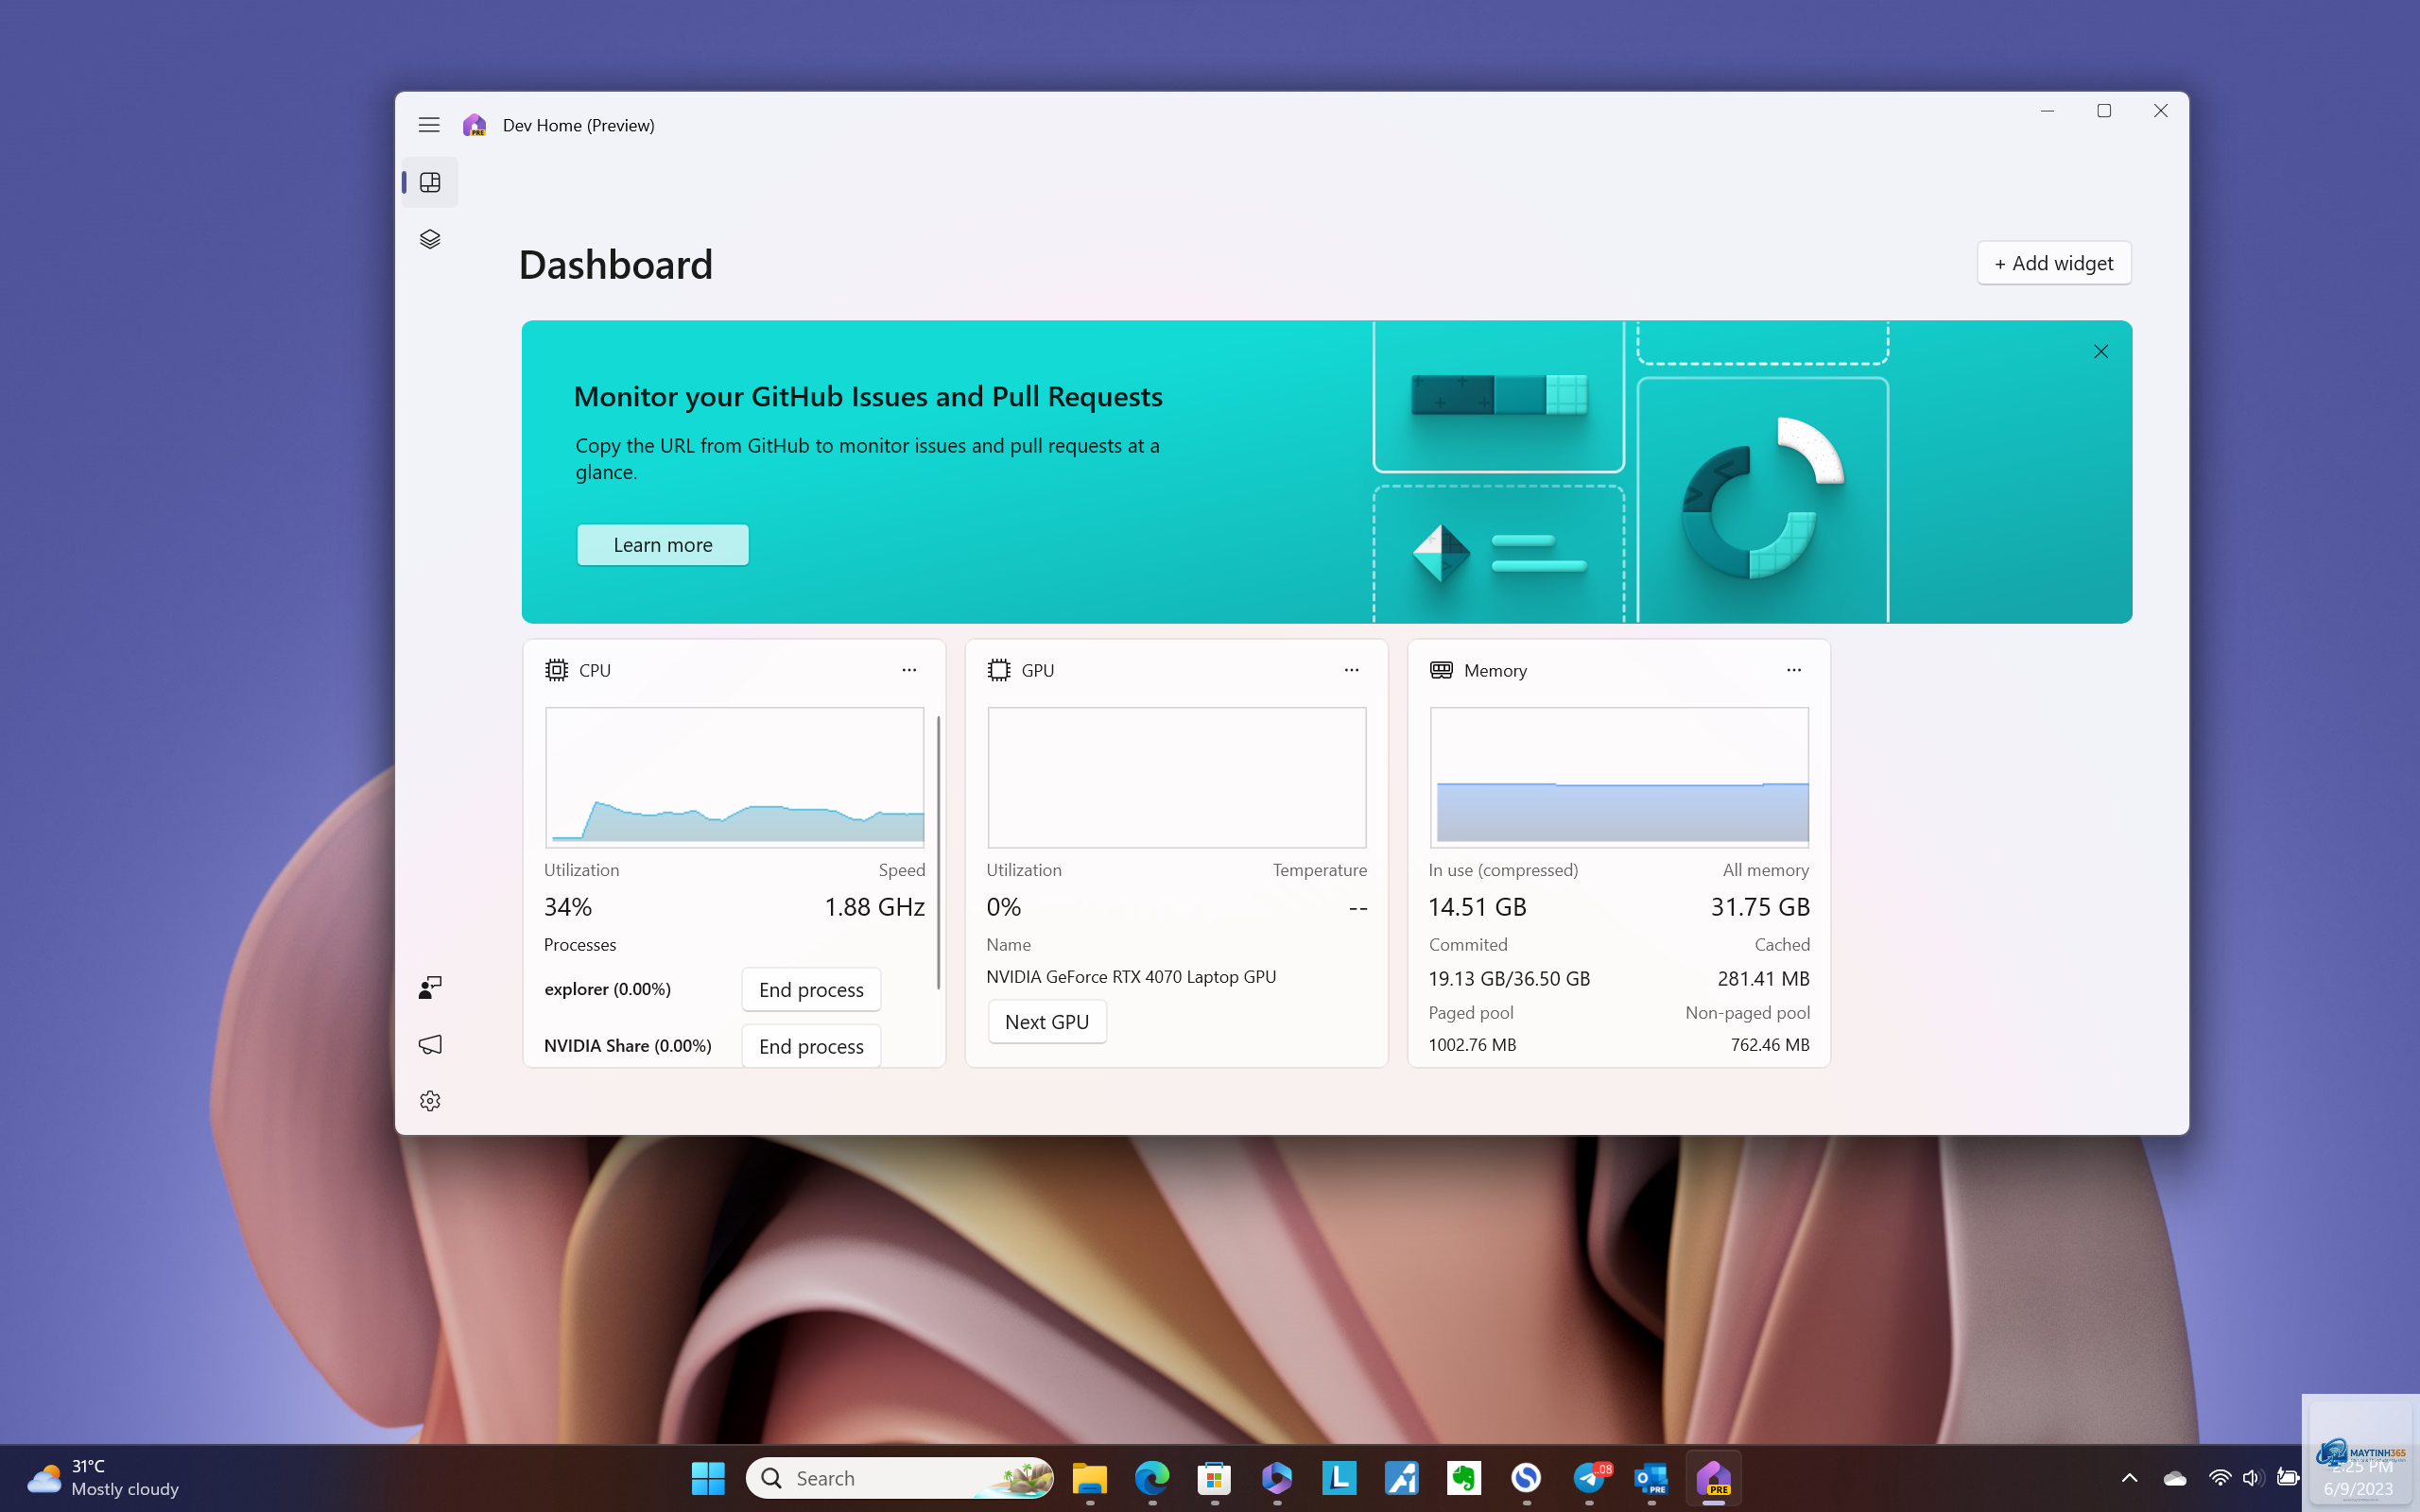Open the purple hexagon app on taskbar
This screenshot has height=1512, width=2420.
click(x=1277, y=1478)
